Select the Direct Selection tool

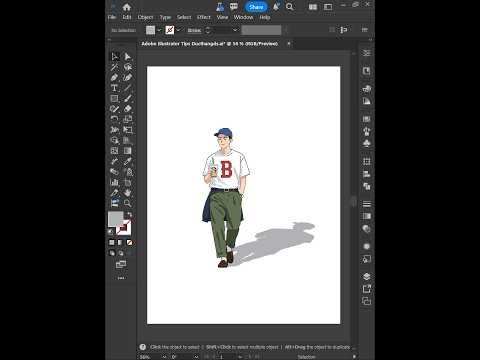pyautogui.click(x=128, y=56)
